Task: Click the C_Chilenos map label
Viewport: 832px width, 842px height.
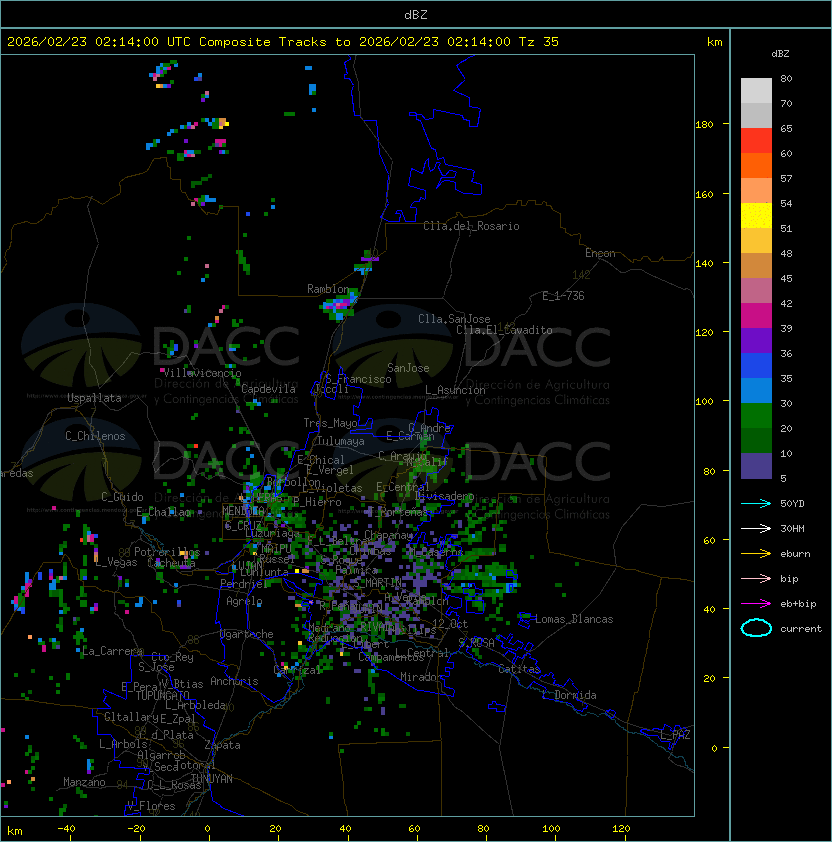Action: coord(95,436)
